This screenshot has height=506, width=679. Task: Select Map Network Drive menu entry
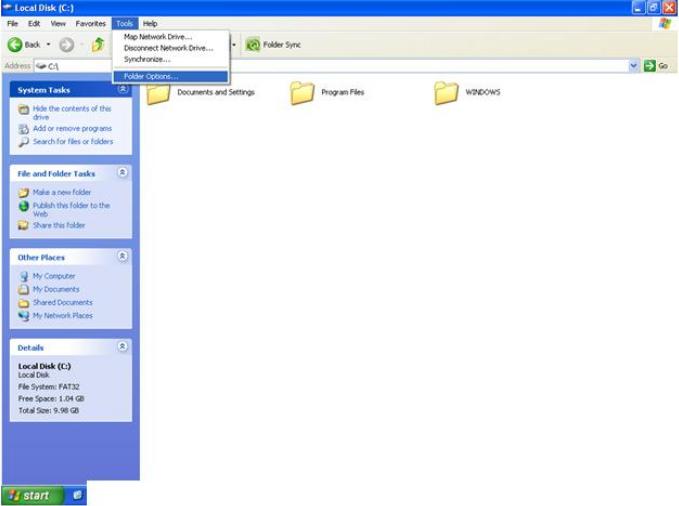click(x=158, y=37)
